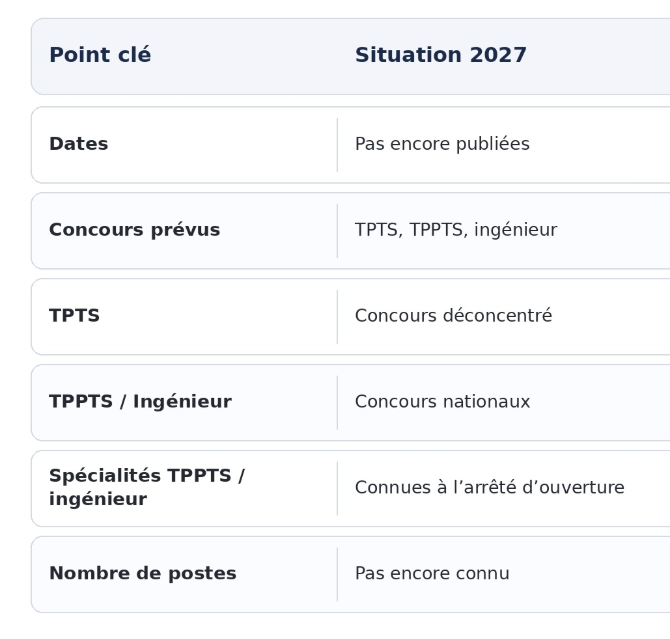Click the divider in the Spécialités row
Viewport: 670px width, 639px height.
pos(337,488)
